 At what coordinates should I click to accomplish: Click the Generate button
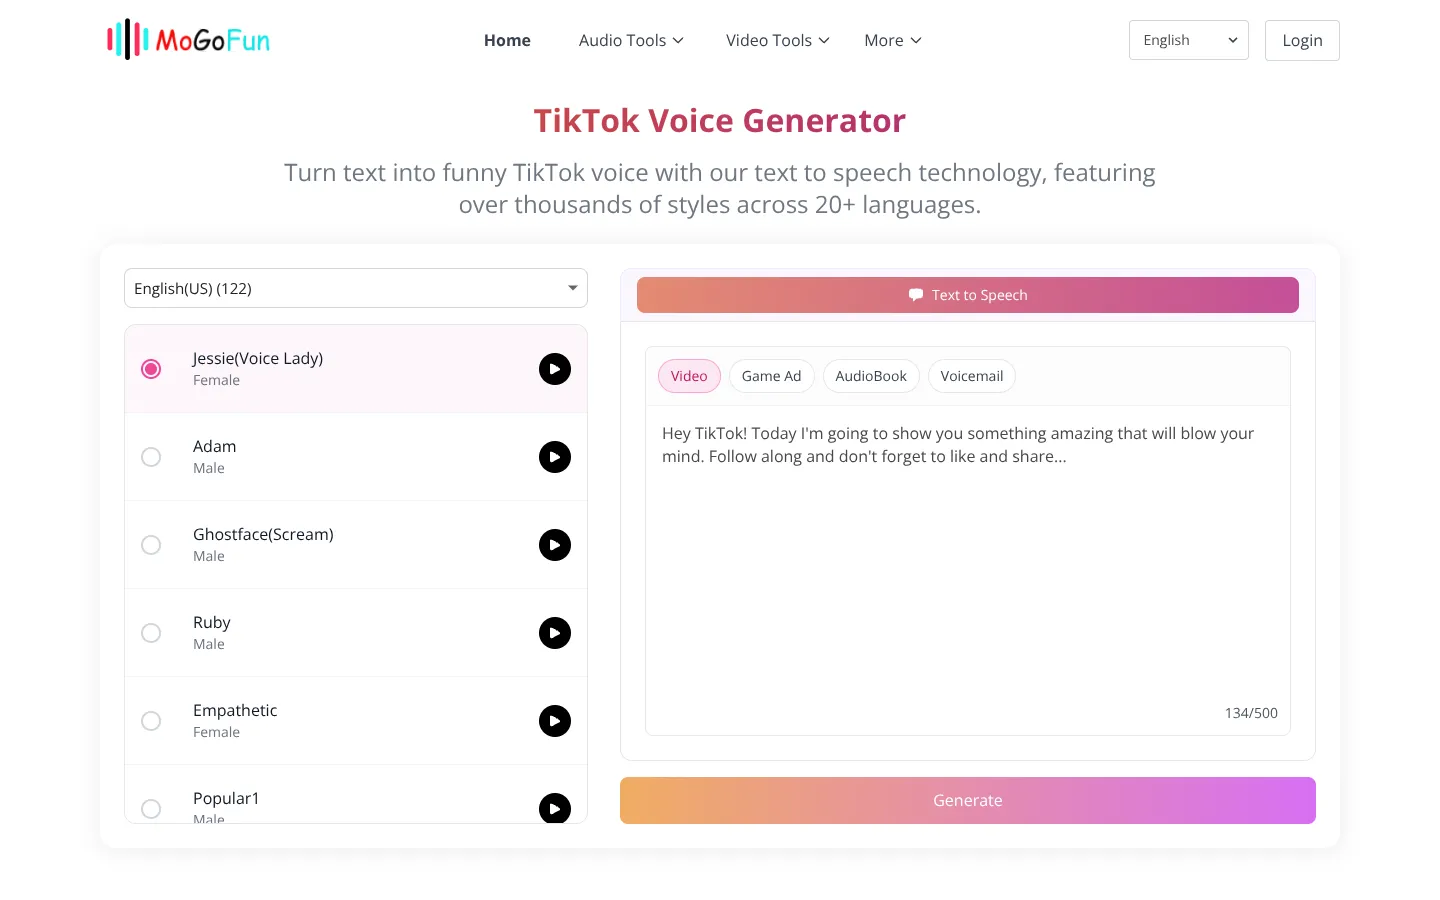pos(968,800)
